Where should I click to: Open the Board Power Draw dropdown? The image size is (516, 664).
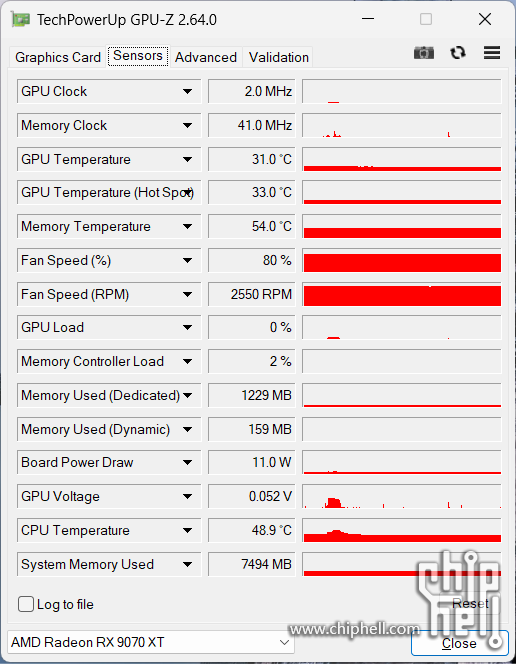point(187,462)
